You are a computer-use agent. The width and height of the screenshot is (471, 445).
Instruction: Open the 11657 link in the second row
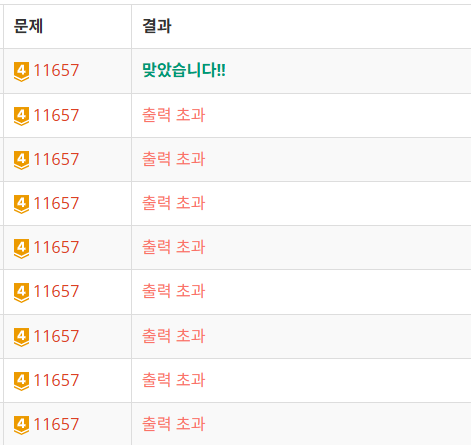[56, 115]
